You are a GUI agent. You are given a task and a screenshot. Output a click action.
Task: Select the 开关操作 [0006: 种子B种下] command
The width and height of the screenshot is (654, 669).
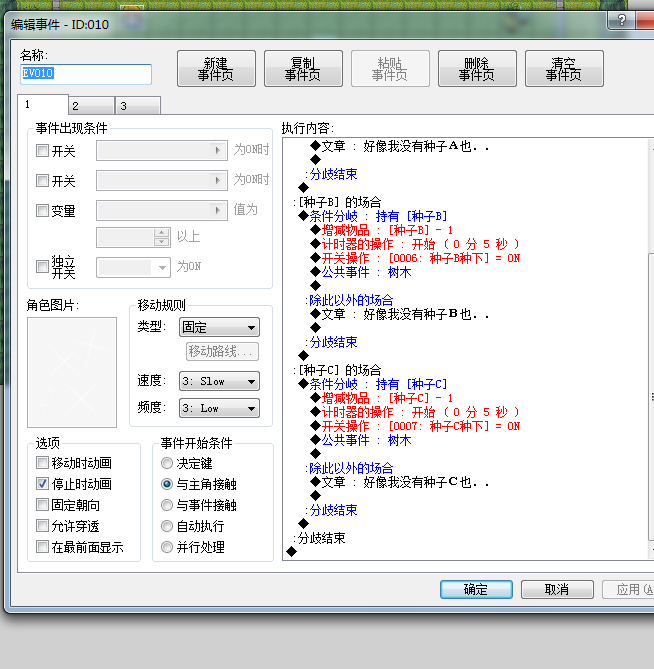point(415,258)
